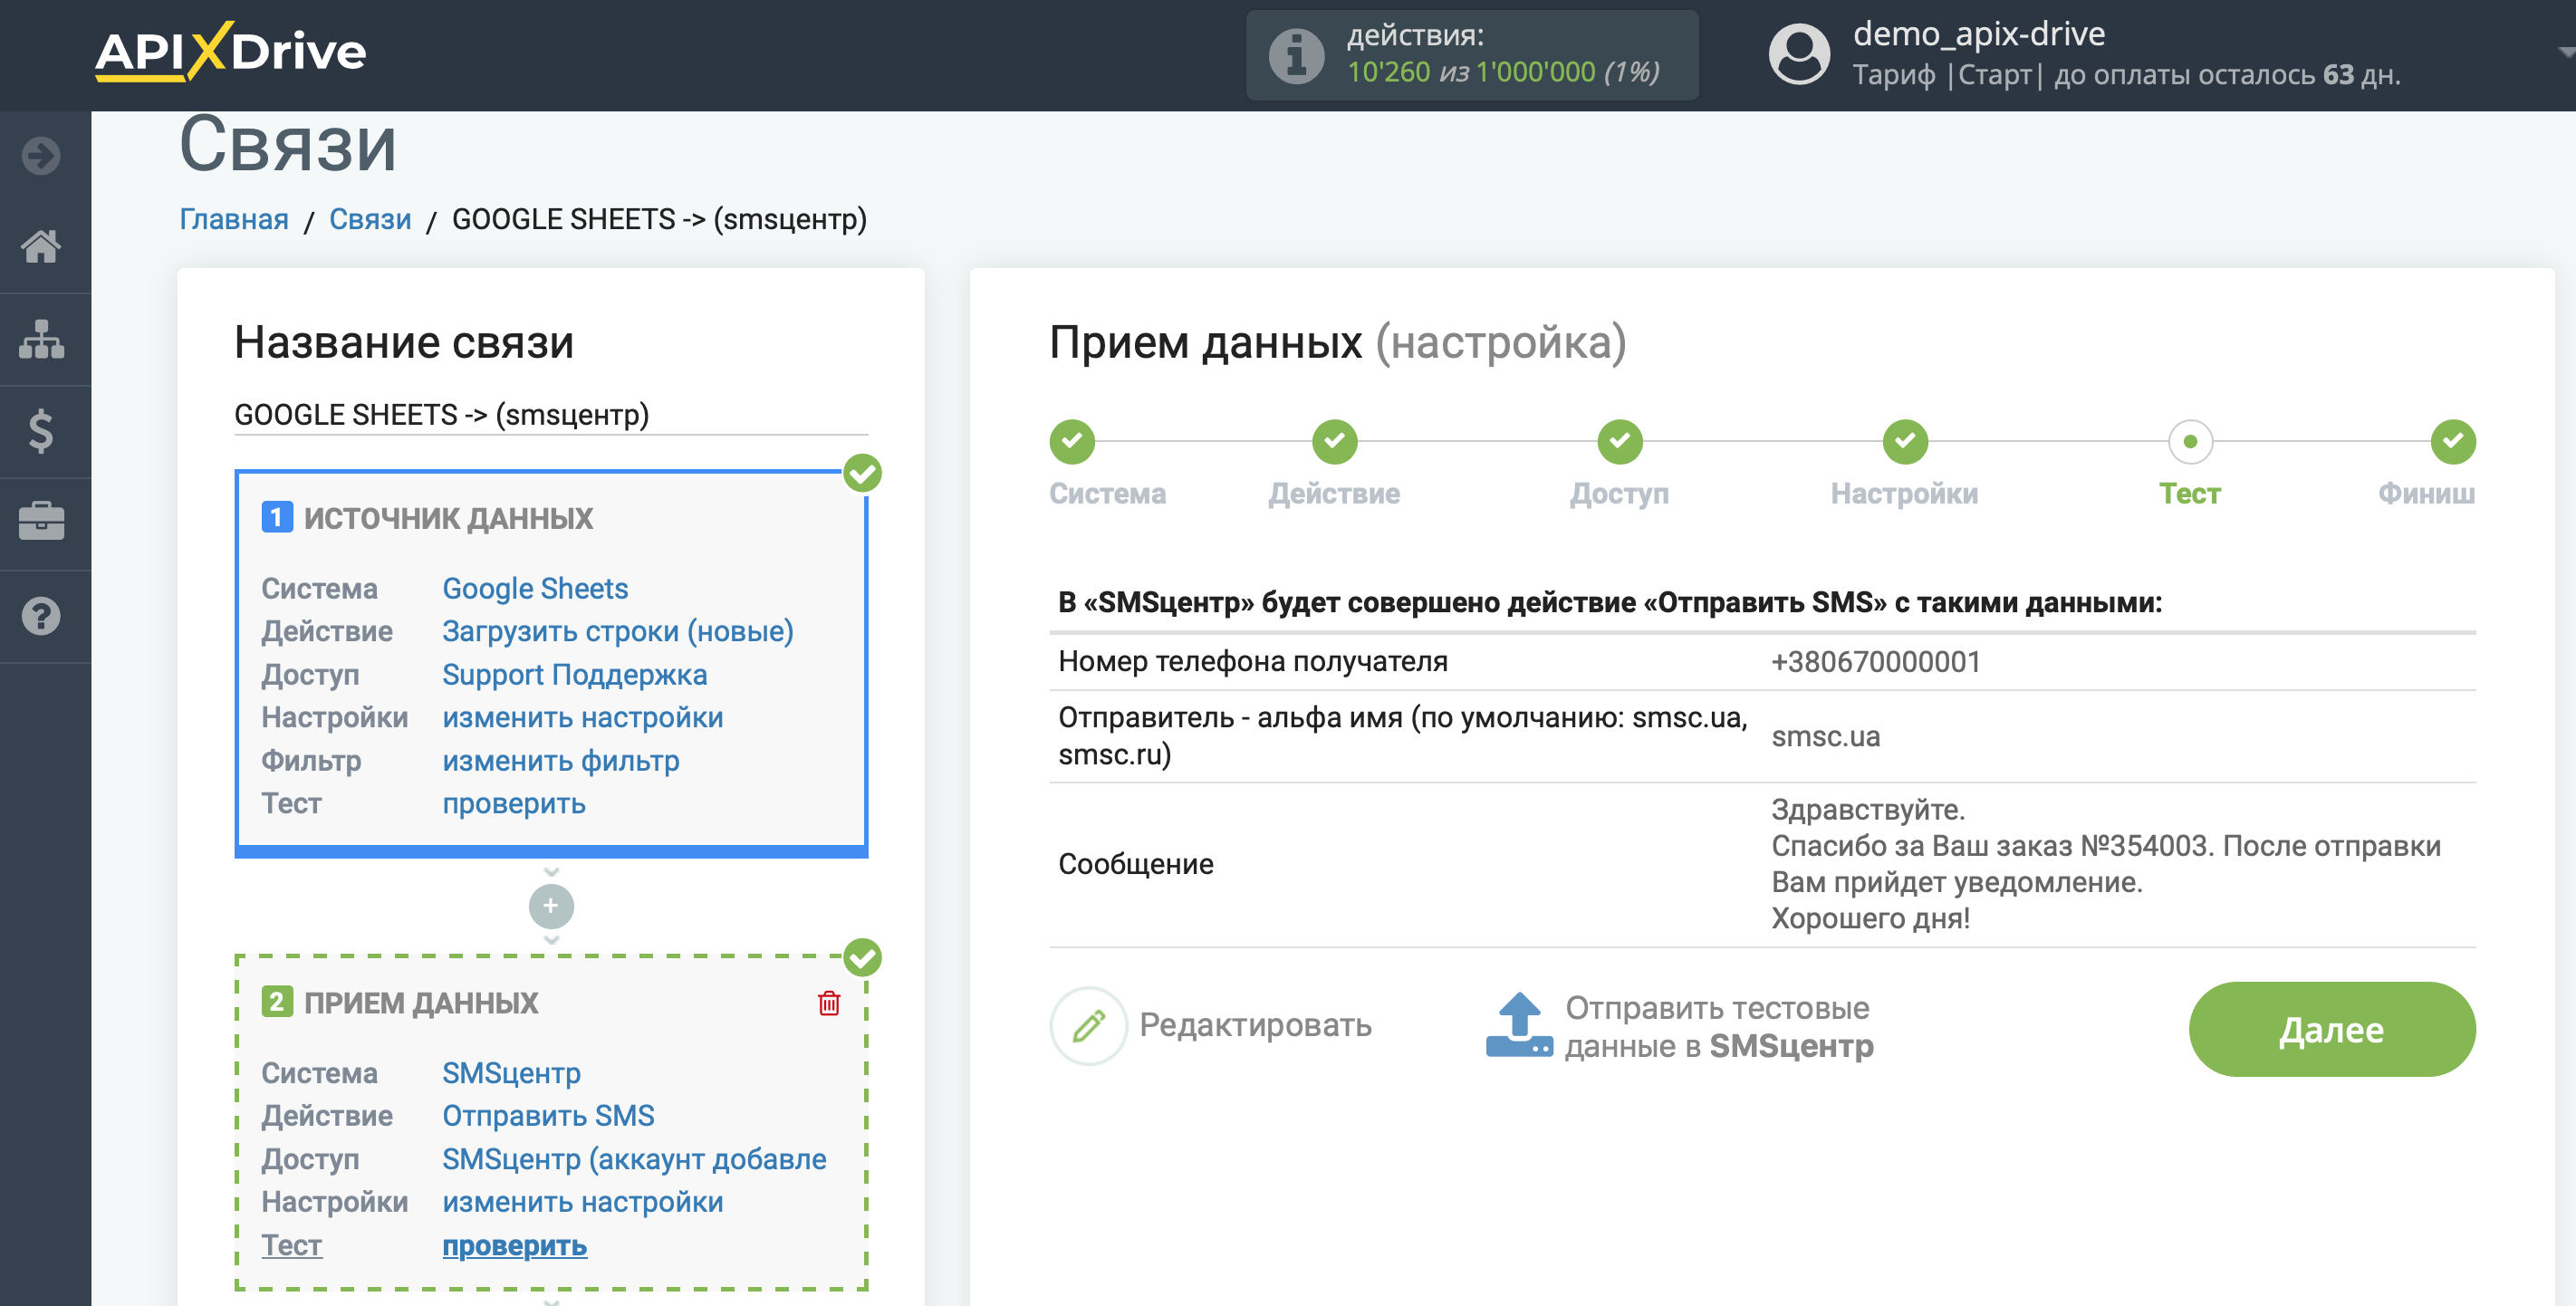The width and height of the screenshot is (2576, 1306).
Task: Click the plus button between blocks
Action: pyautogui.click(x=551, y=906)
